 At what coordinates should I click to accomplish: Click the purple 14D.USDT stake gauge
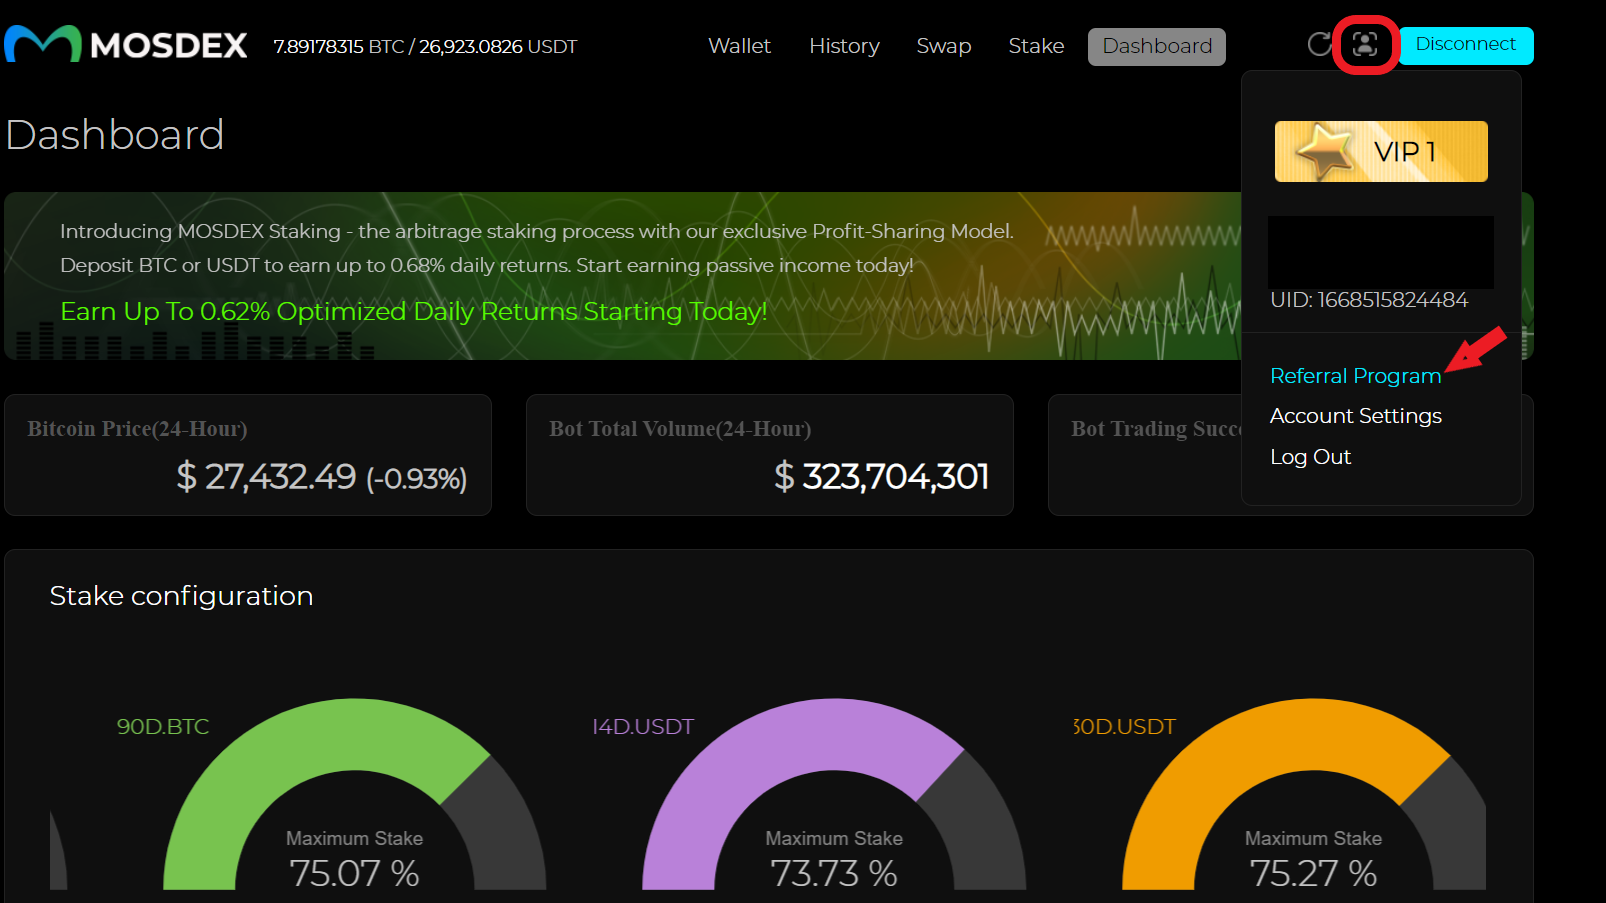[834, 794]
